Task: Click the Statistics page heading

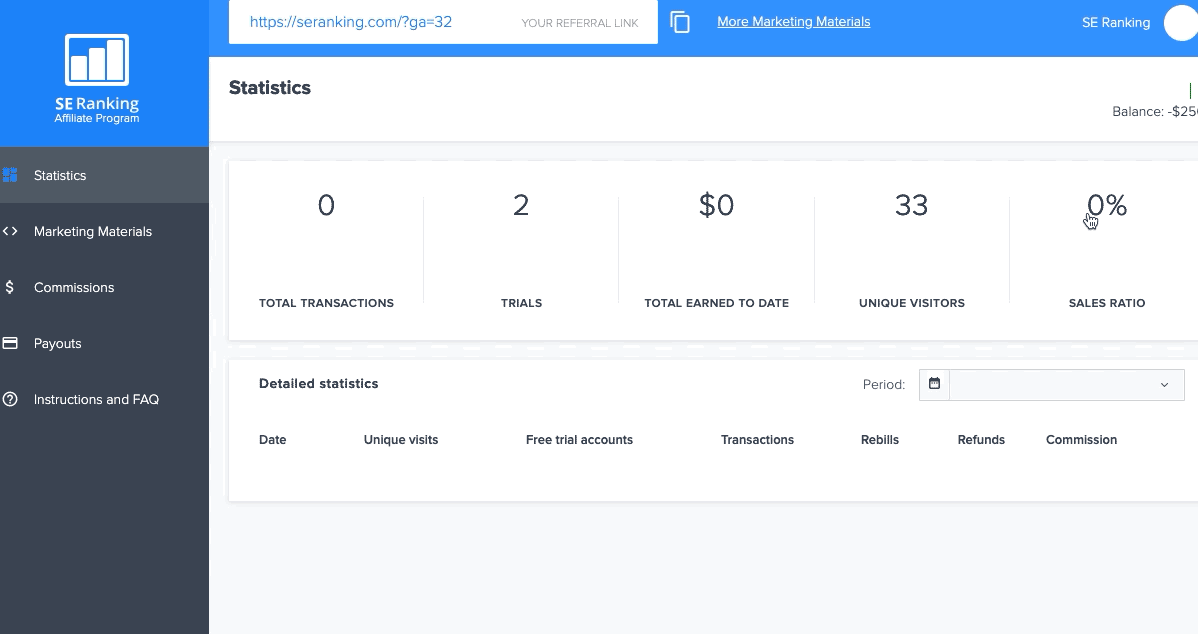Action: point(270,88)
